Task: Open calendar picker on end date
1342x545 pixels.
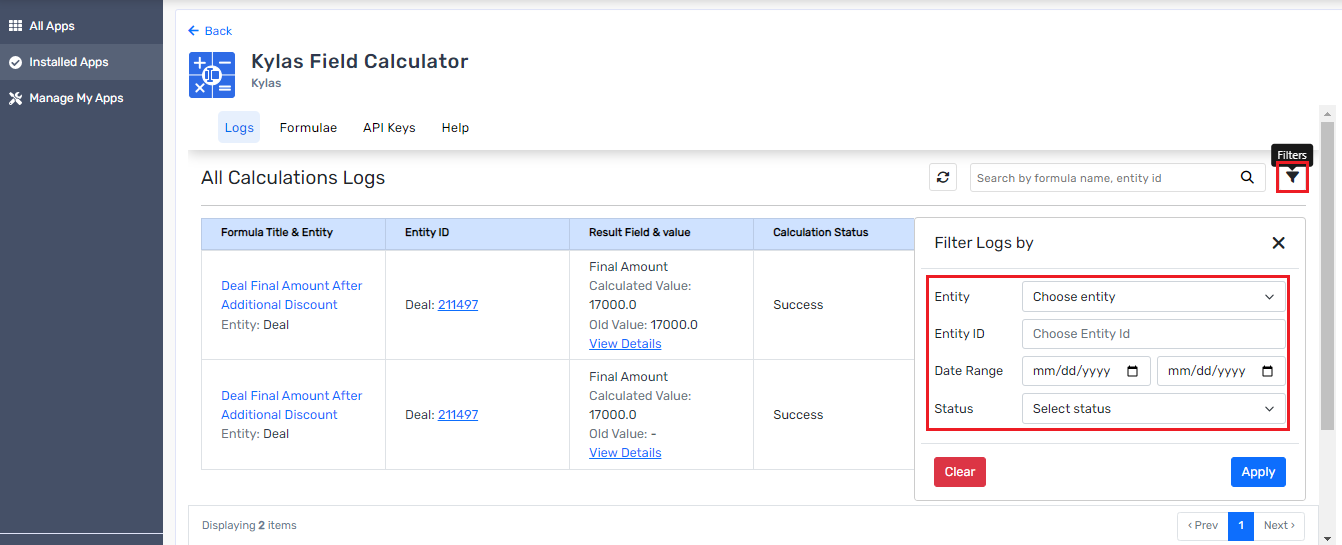Action: [x=1267, y=371]
